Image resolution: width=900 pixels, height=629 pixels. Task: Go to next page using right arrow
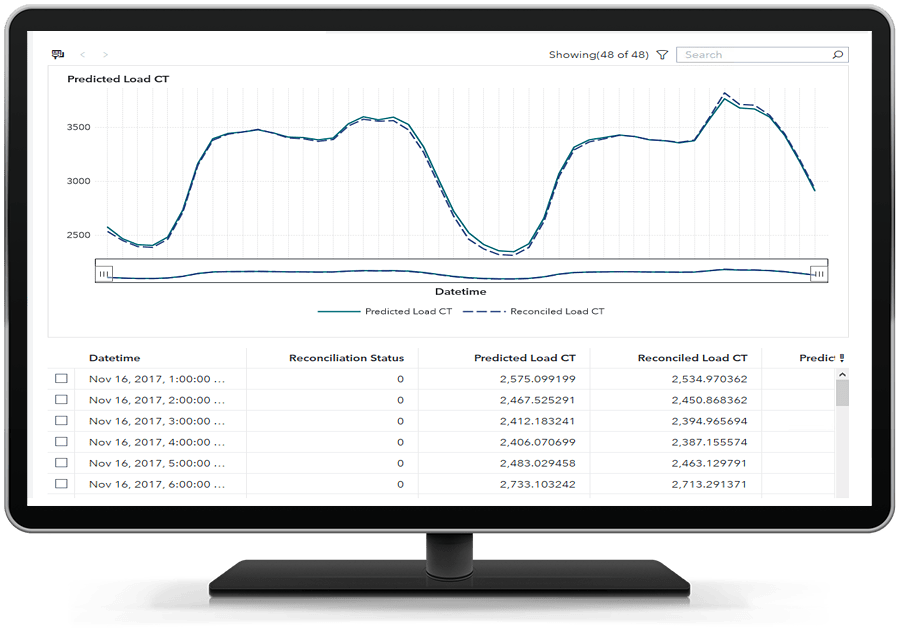pos(106,55)
